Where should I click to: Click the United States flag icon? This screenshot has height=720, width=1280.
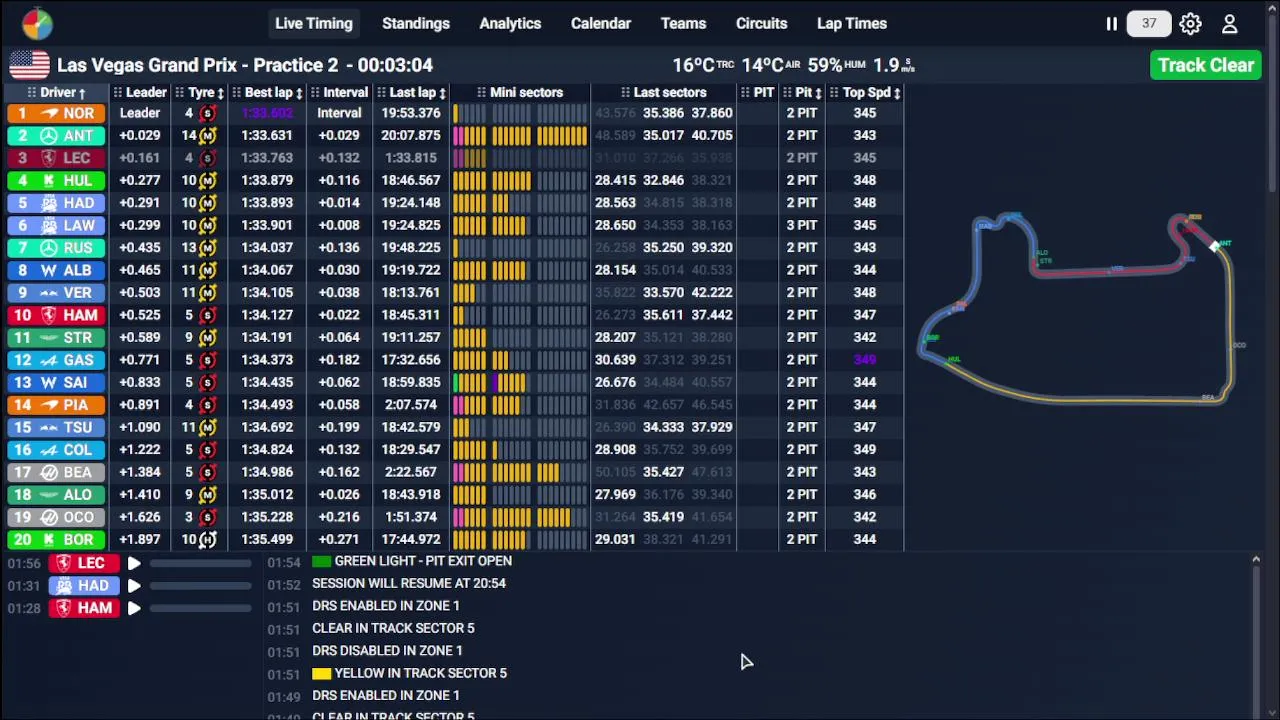(30, 65)
